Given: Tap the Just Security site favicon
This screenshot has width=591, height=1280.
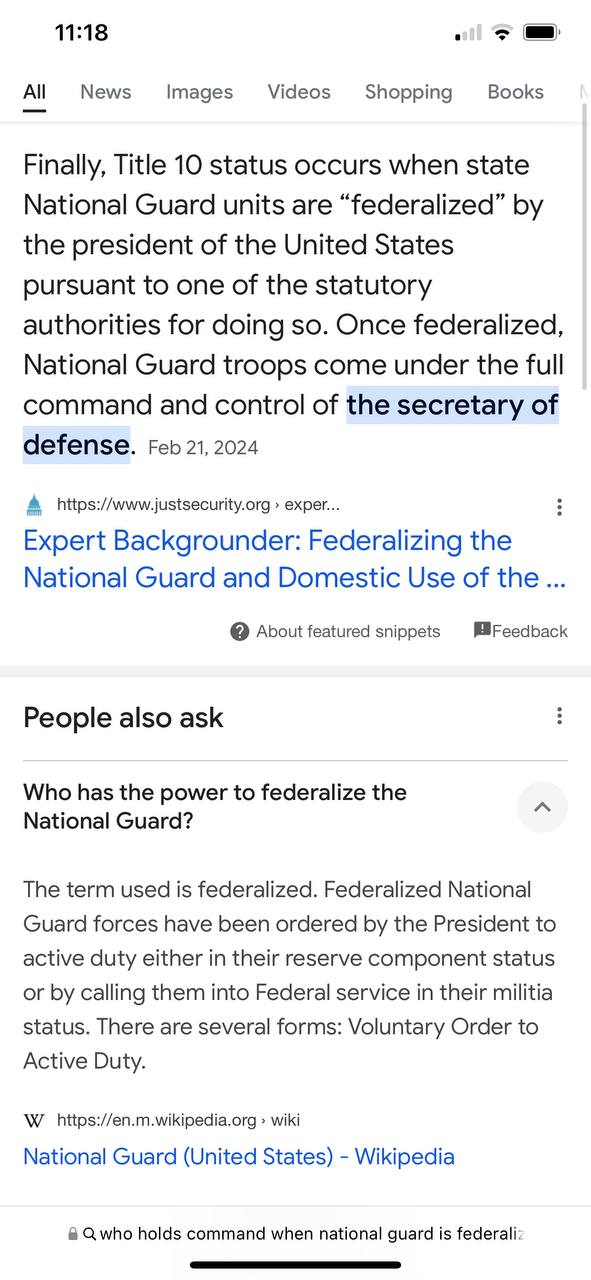Looking at the screenshot, I should tap(35, 505).
